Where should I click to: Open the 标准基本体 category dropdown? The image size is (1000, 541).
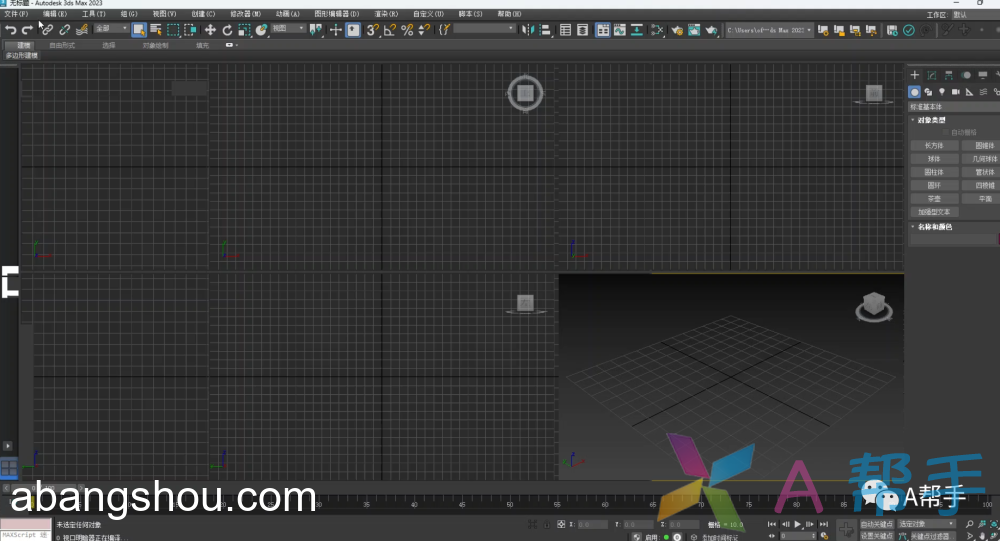952,106
